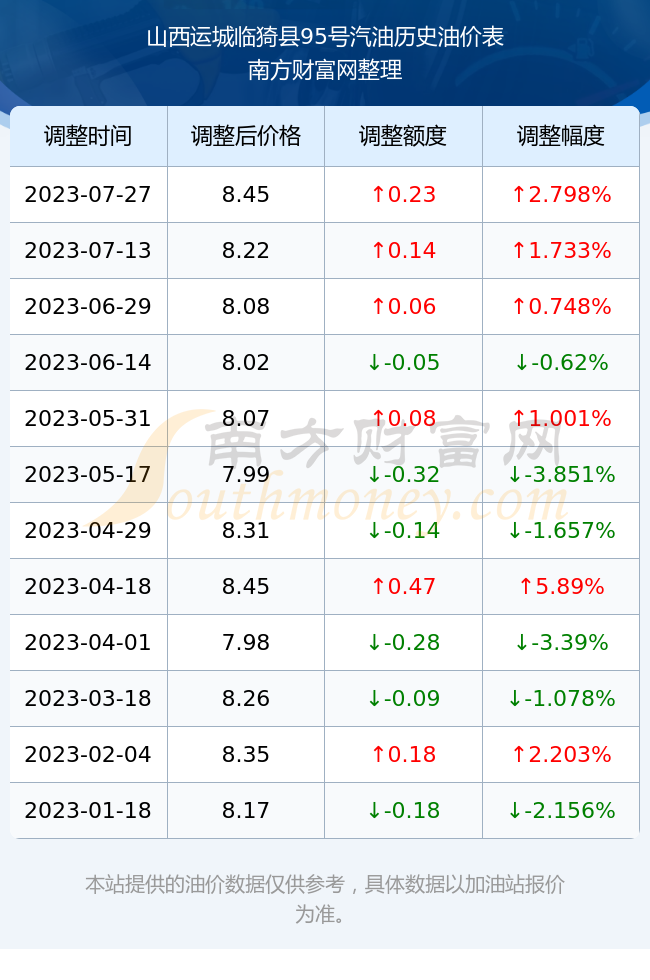Select the 2023-04-29 date cell

(88, 530)
